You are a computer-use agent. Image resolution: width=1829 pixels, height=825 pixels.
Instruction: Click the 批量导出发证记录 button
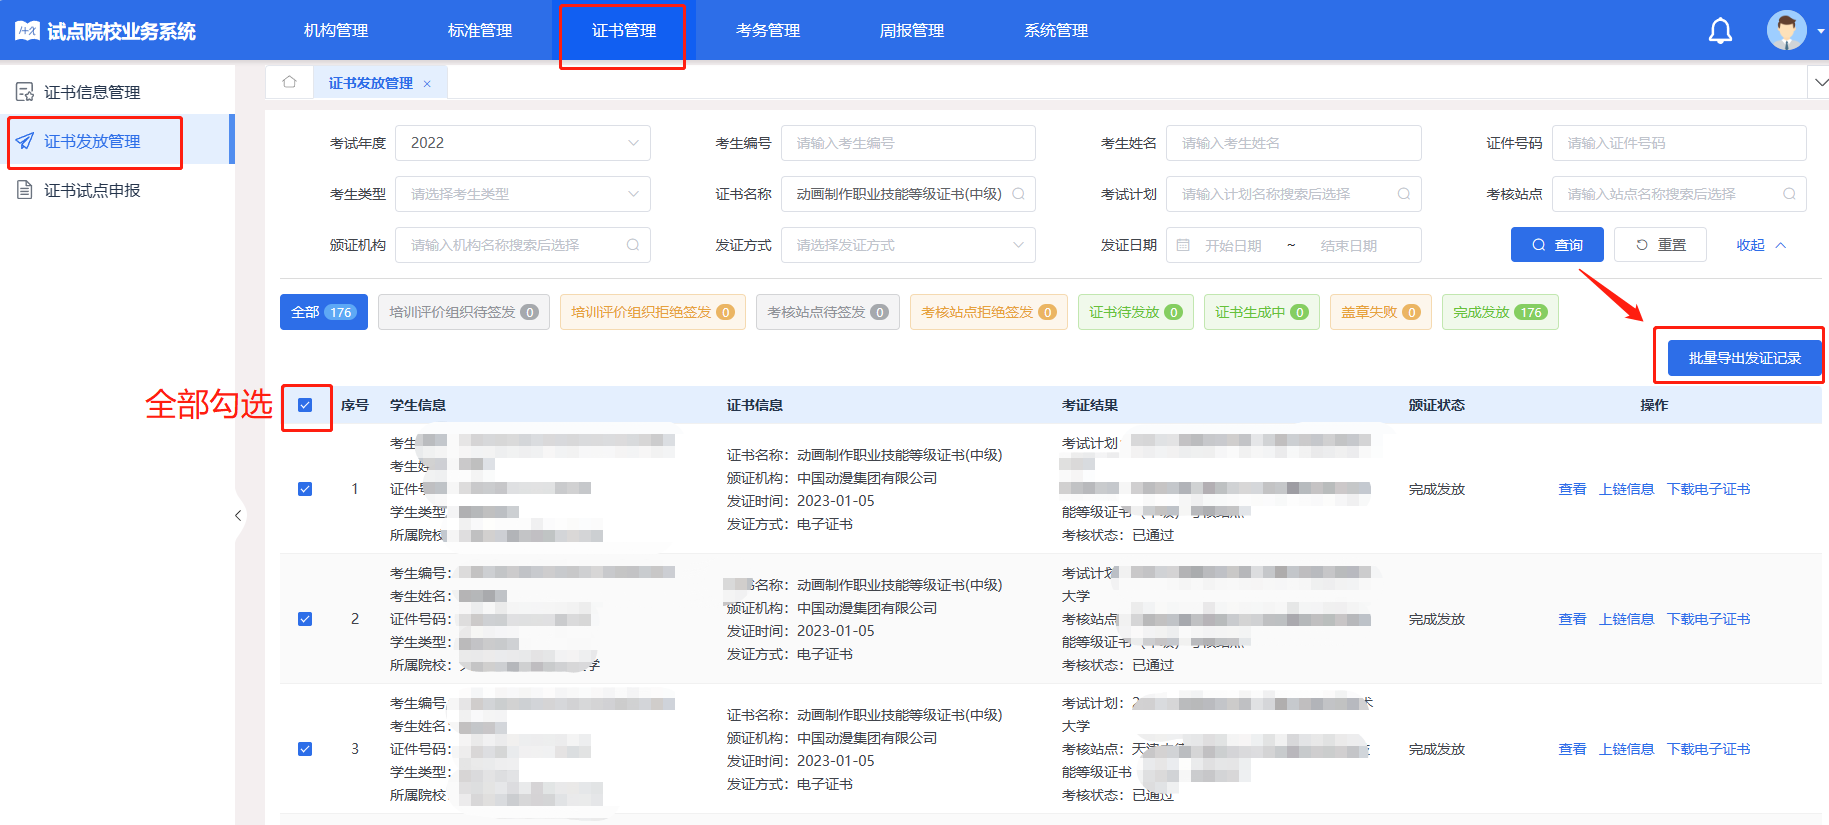(x=1743, y=358)
